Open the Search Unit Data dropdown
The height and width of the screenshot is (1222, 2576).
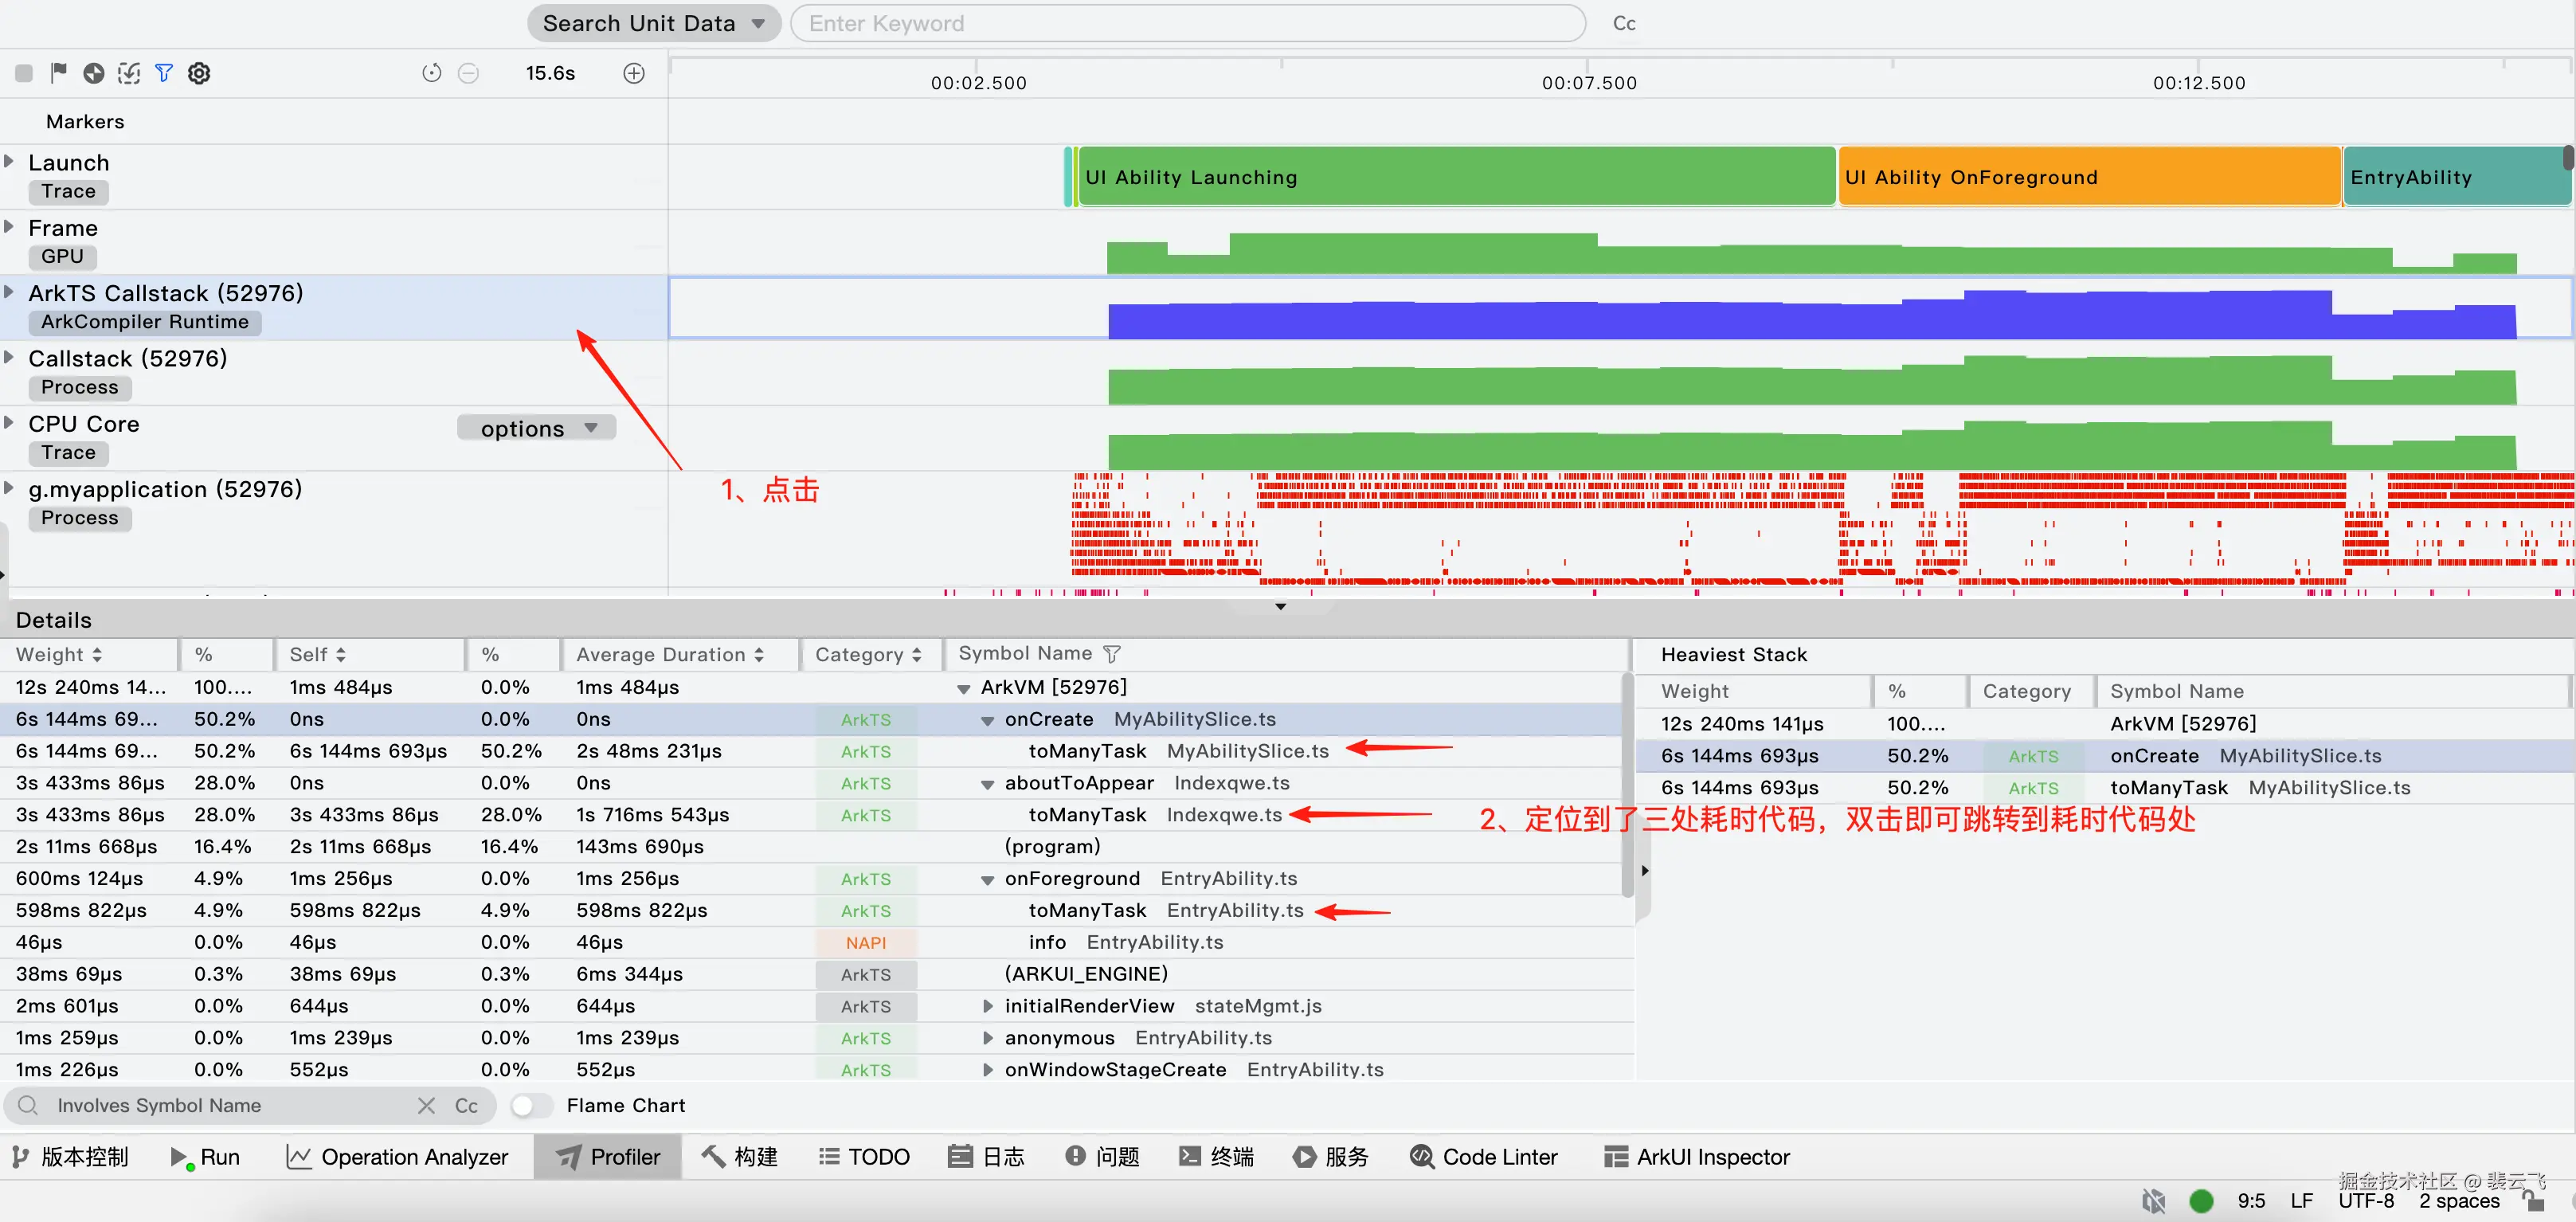[x=654, y=23]
